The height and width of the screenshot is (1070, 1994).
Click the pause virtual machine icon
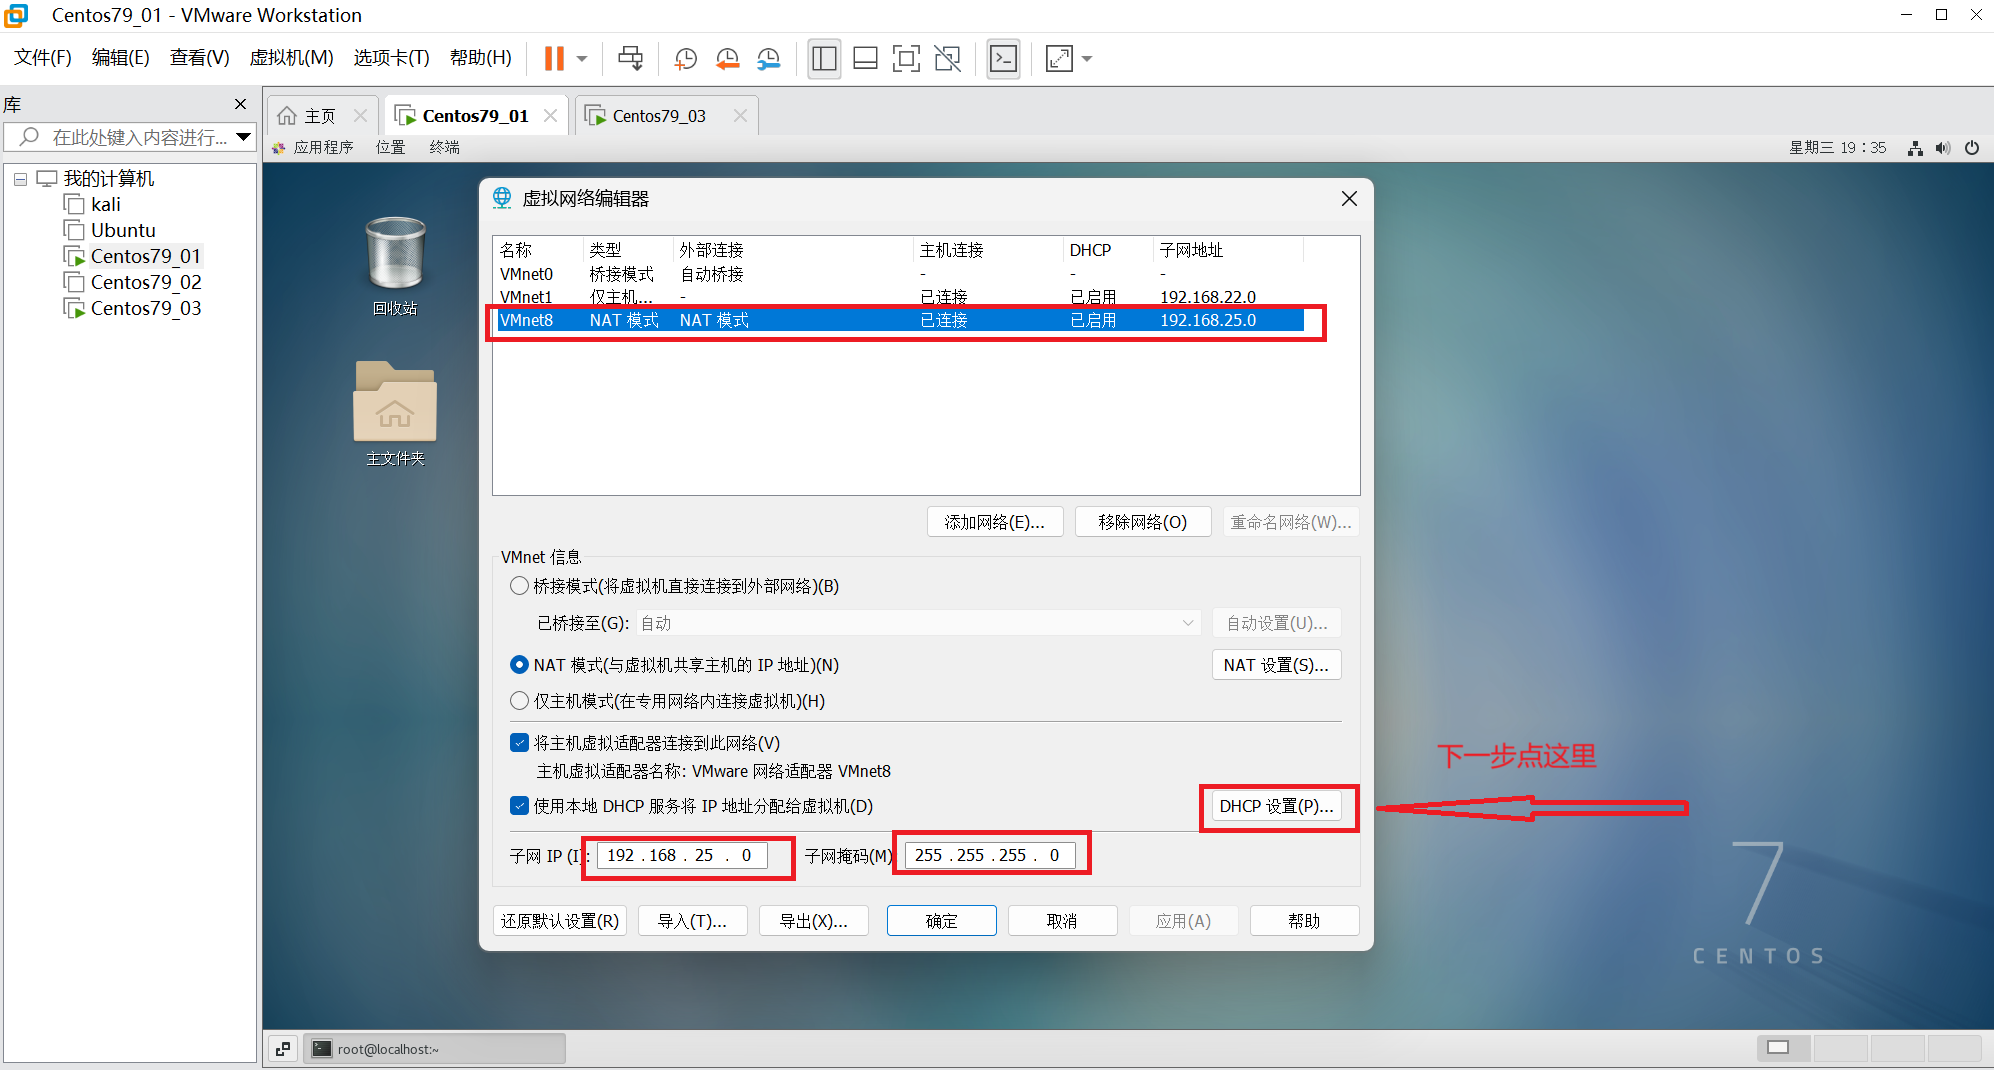pos(554,58)
